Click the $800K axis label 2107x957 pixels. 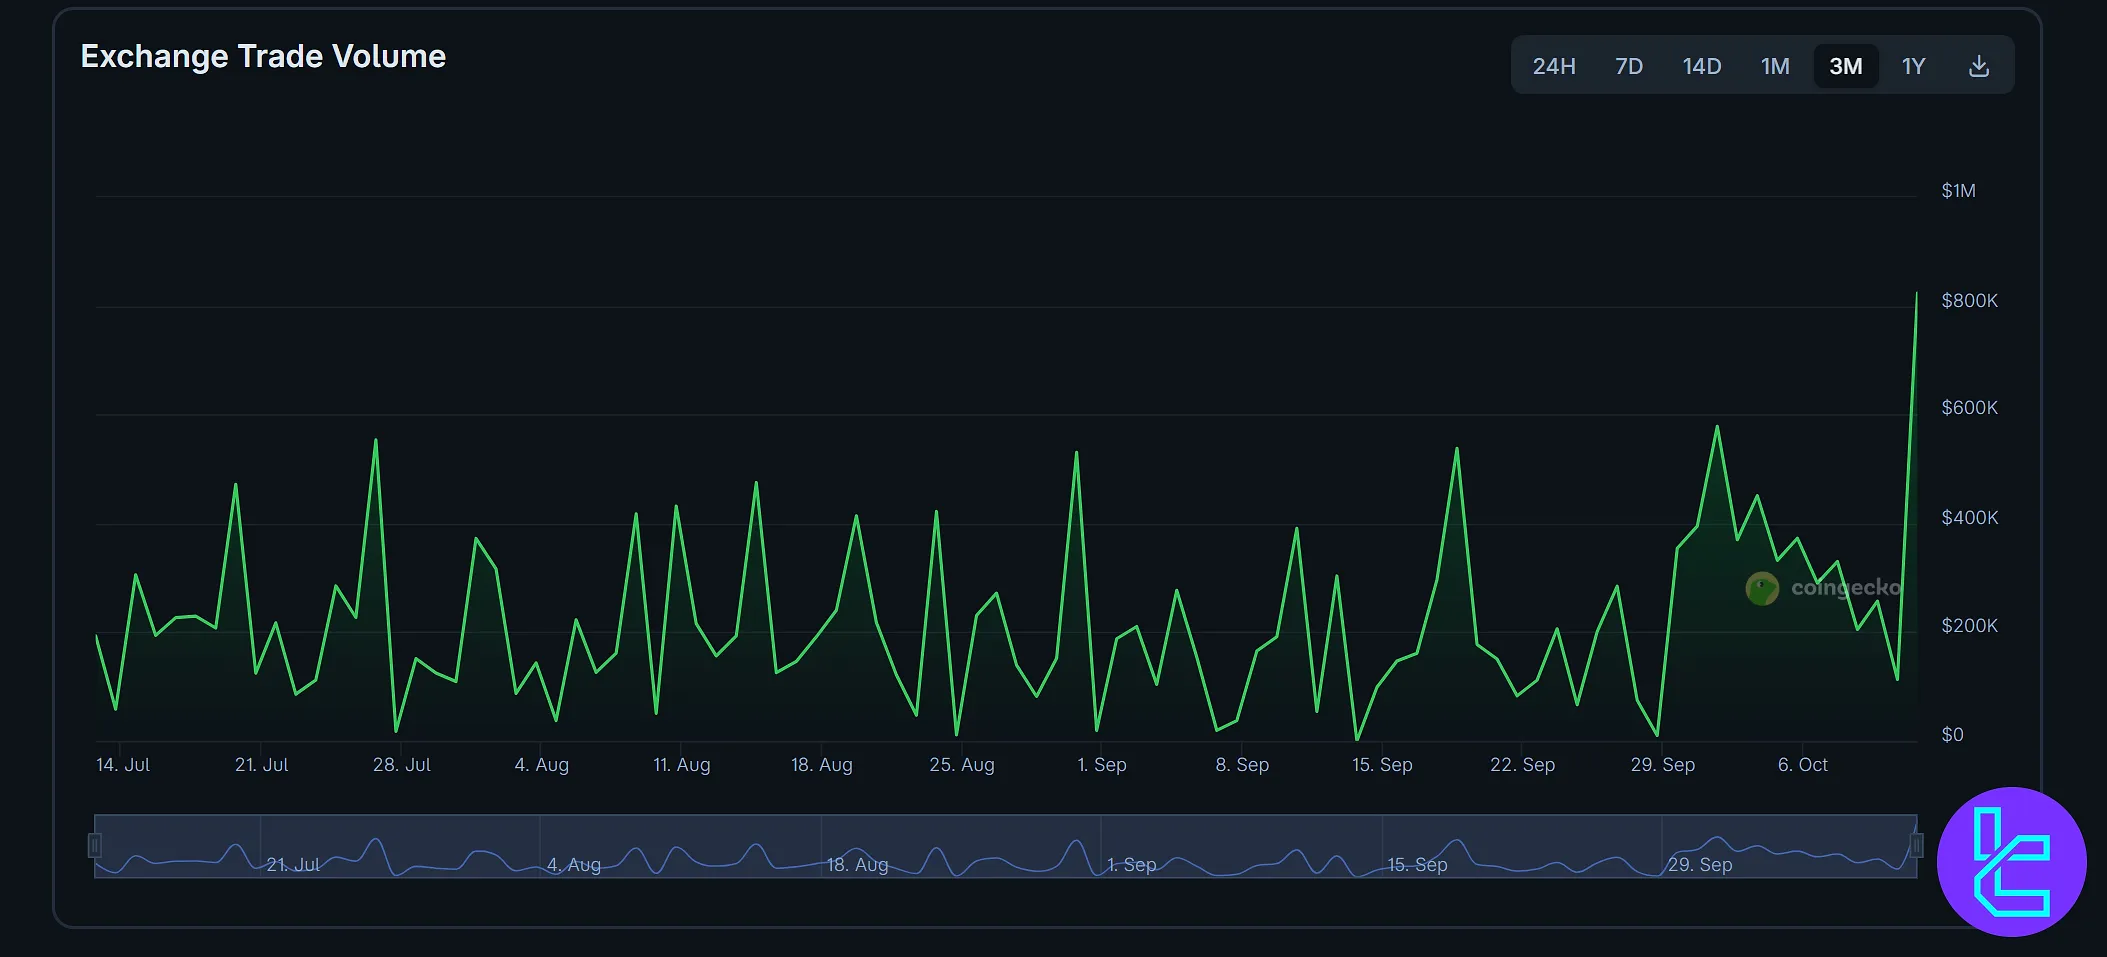point(1969,299)
